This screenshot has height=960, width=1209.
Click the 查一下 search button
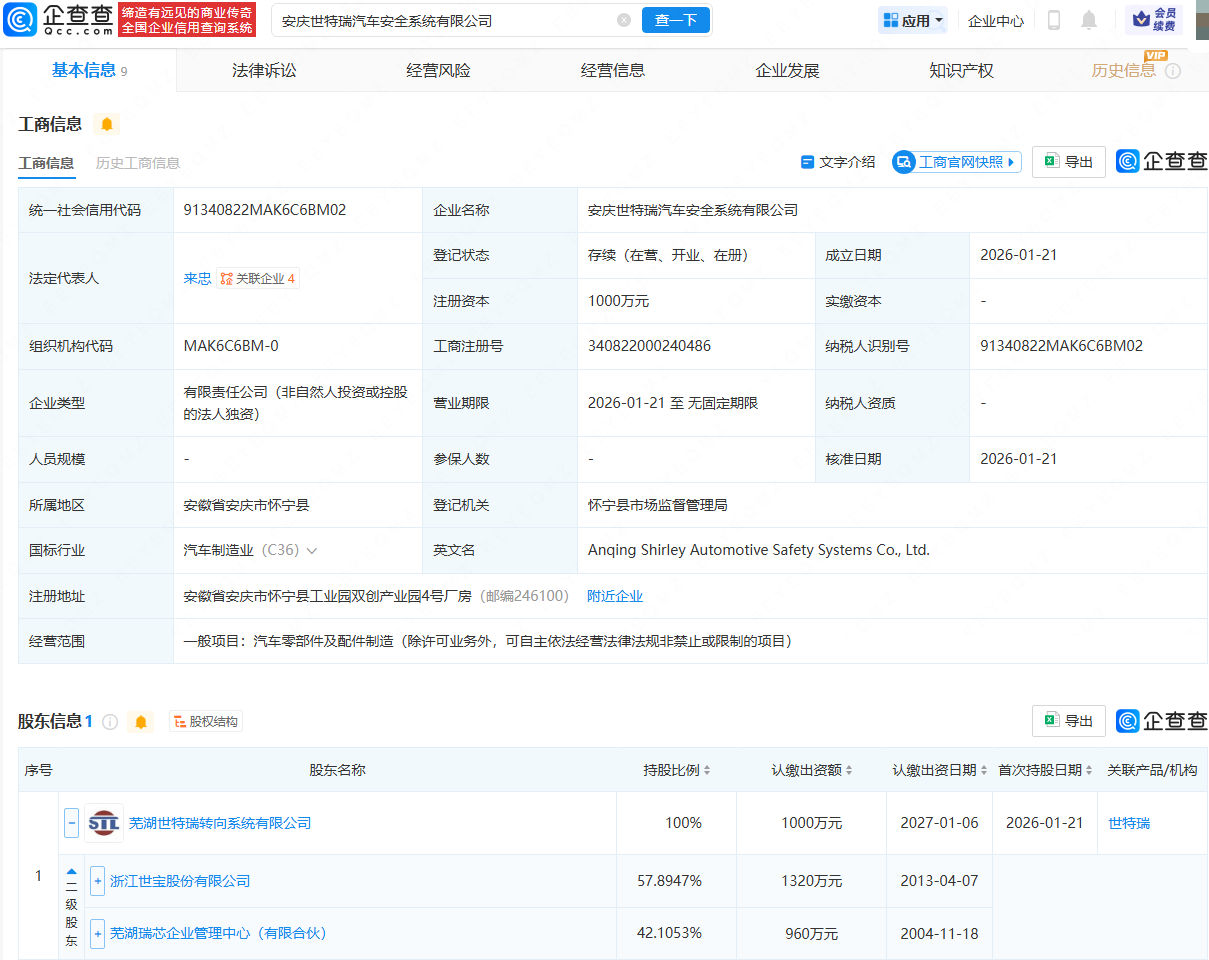675,20
